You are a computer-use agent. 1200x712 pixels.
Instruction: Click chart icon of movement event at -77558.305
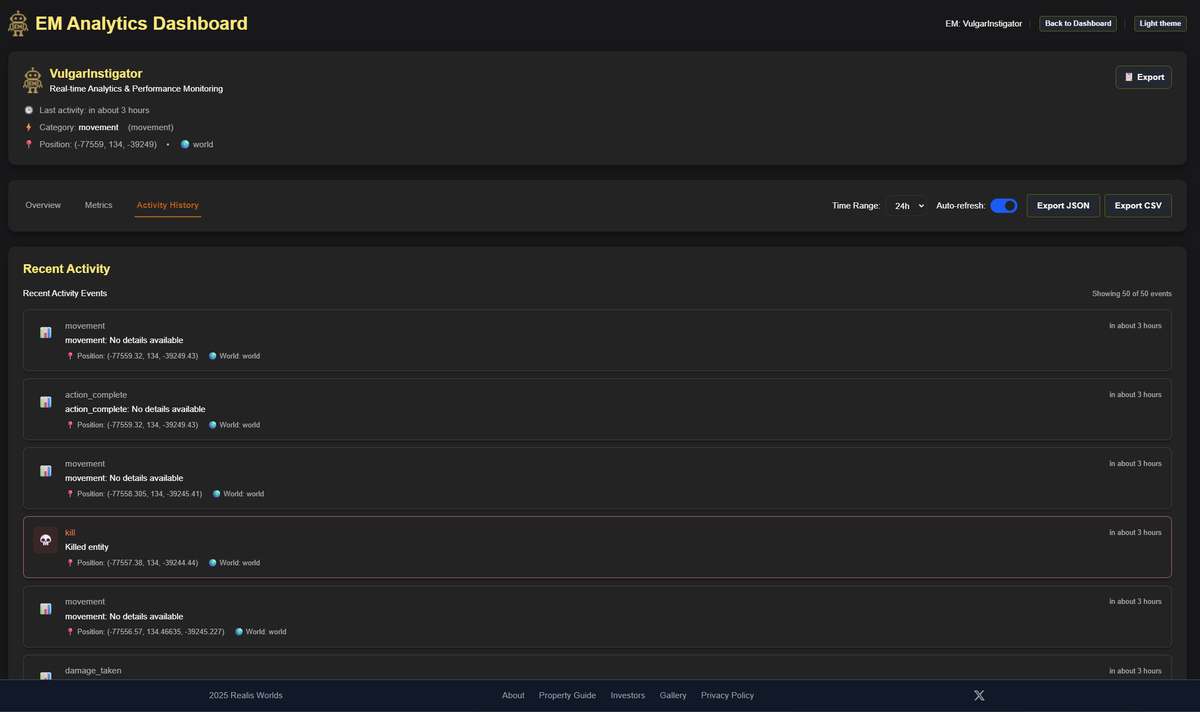[45, 471]
